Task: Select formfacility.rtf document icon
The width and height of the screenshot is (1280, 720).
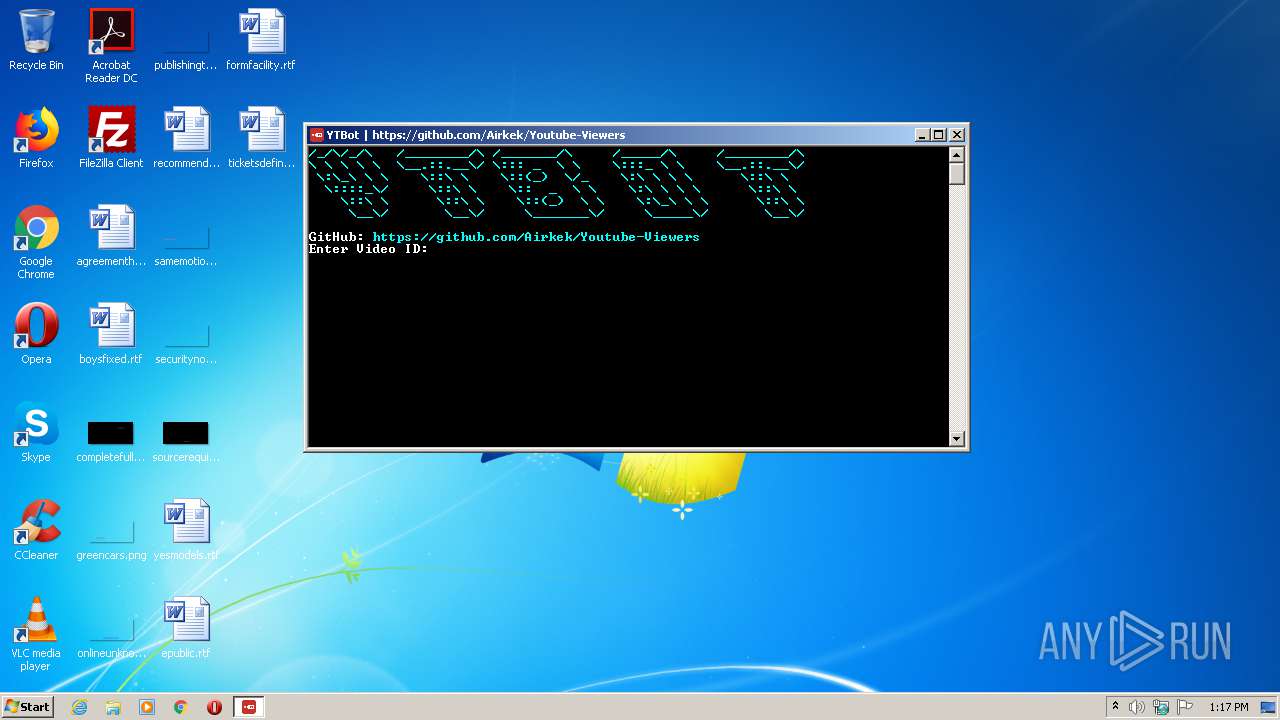Action: pos(261,40)
